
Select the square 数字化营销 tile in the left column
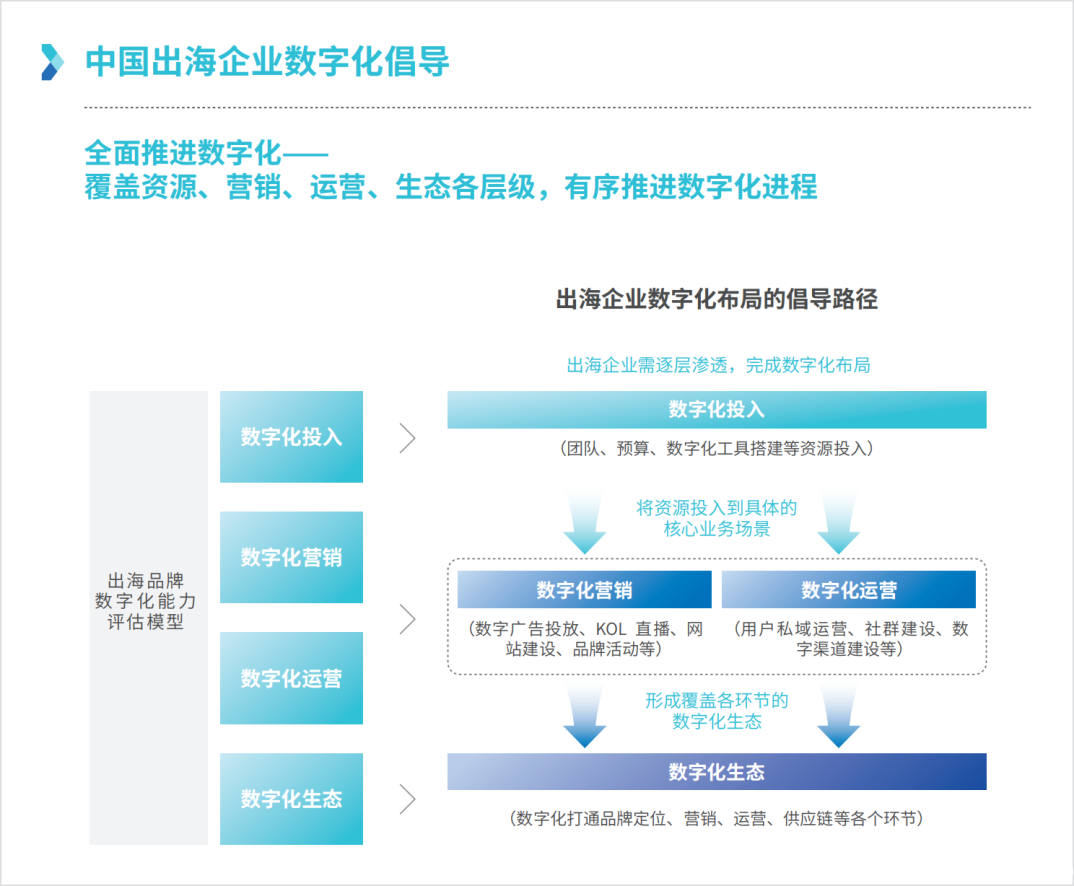[x=291, y=557]
